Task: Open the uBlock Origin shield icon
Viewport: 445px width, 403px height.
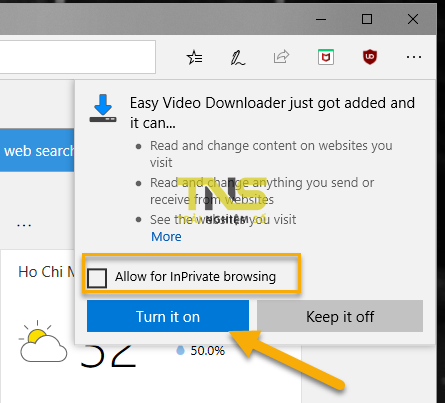Action: click(x=370, y=57)
